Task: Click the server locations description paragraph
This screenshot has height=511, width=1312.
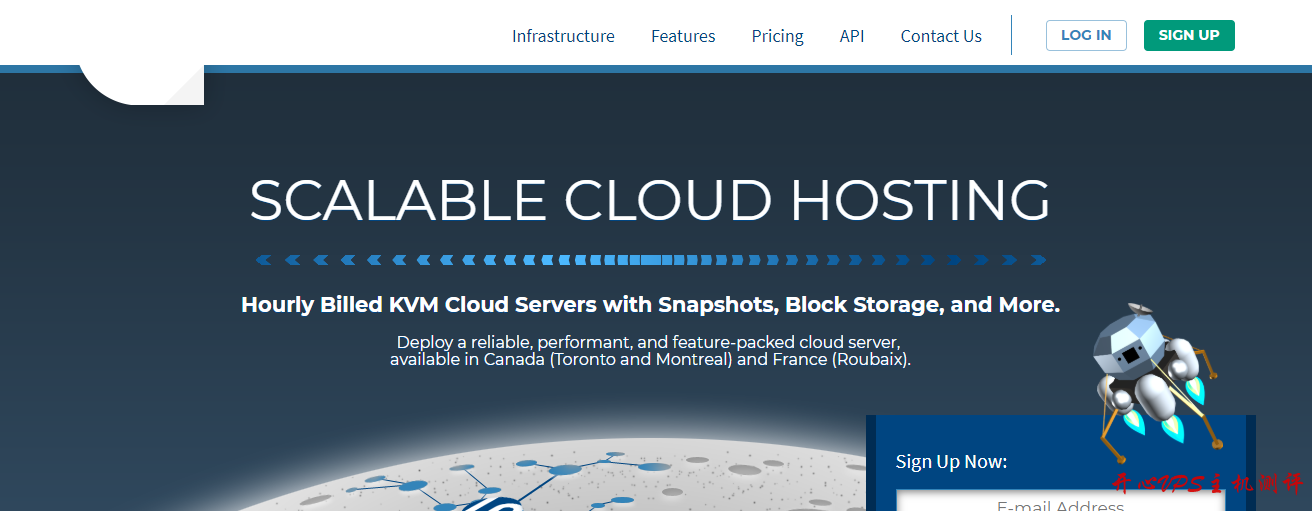Action: pos(650,351)
